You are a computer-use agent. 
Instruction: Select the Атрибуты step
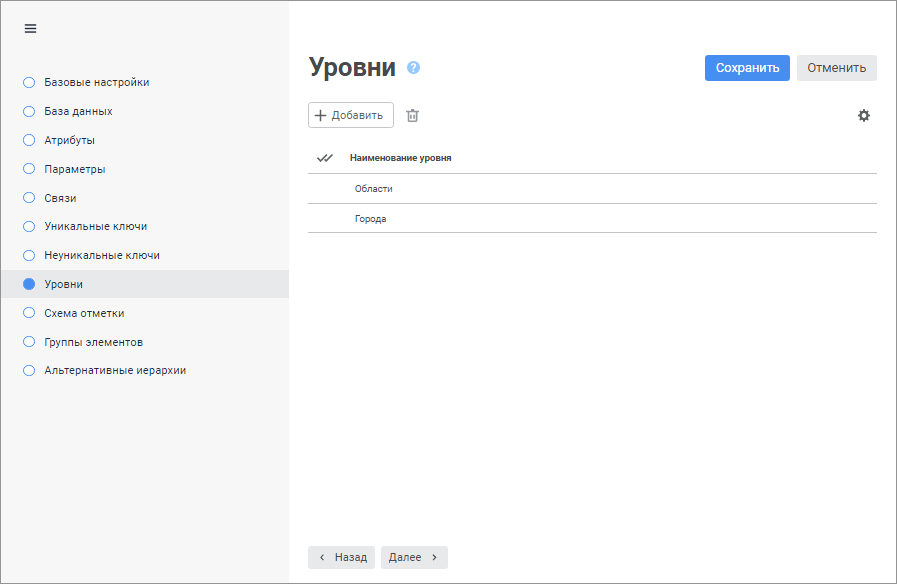click(x=70, y=140)
